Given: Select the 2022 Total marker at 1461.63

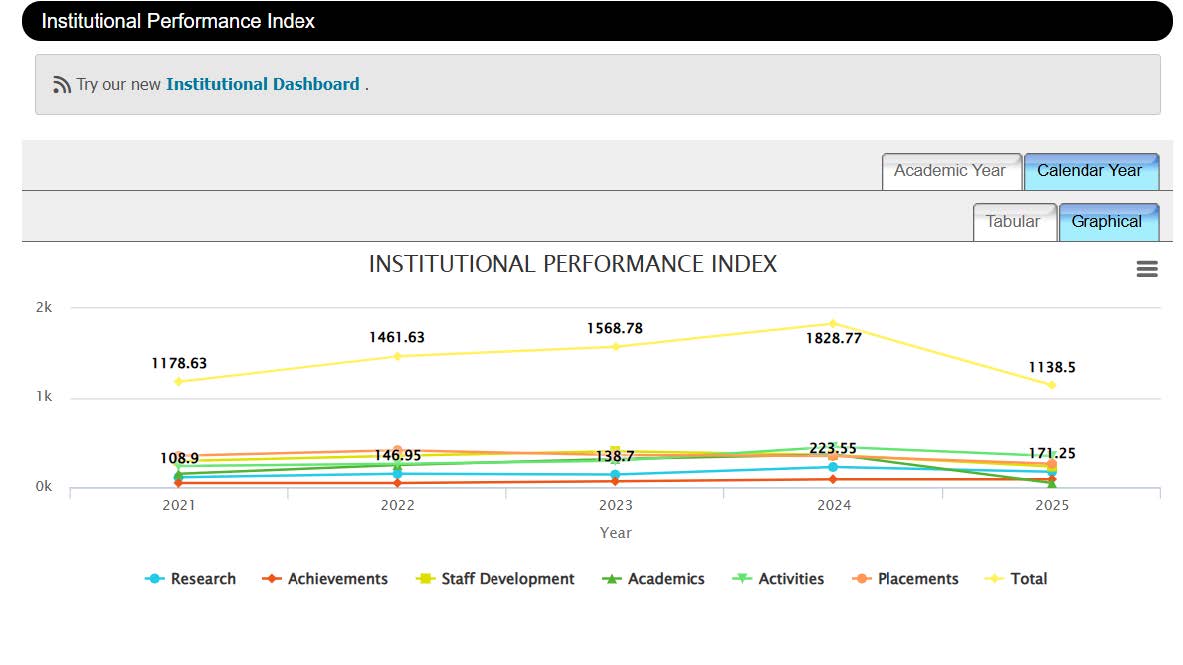Looking at the screenshot, I should [x=397, y=356].
